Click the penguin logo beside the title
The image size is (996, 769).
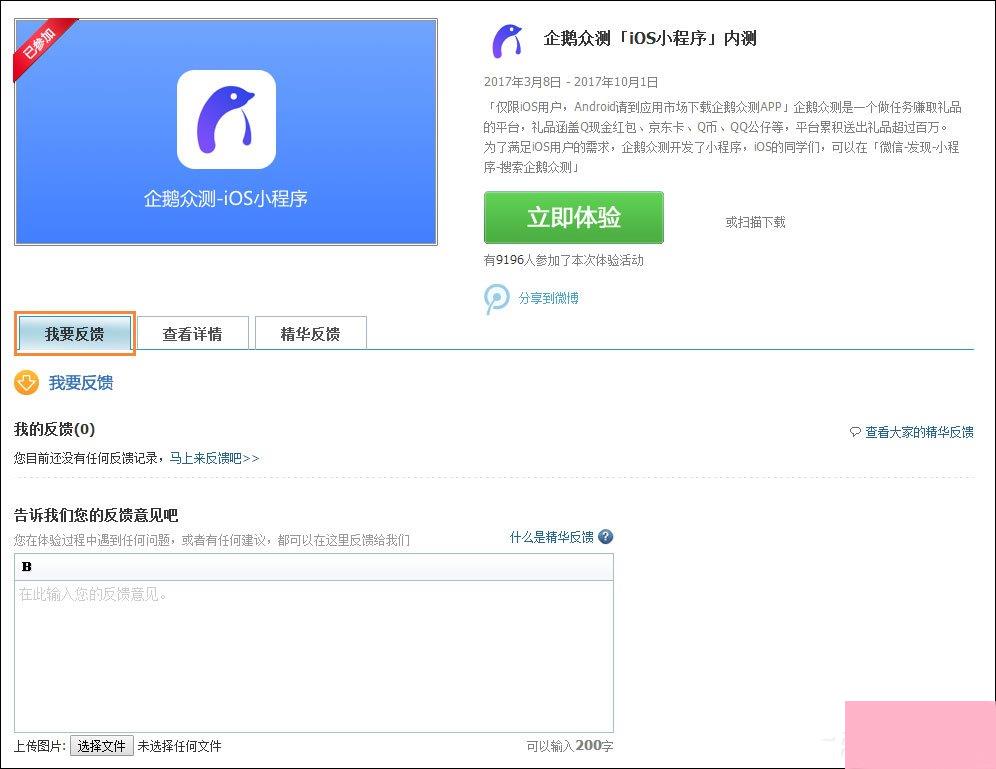pos(507,41)
